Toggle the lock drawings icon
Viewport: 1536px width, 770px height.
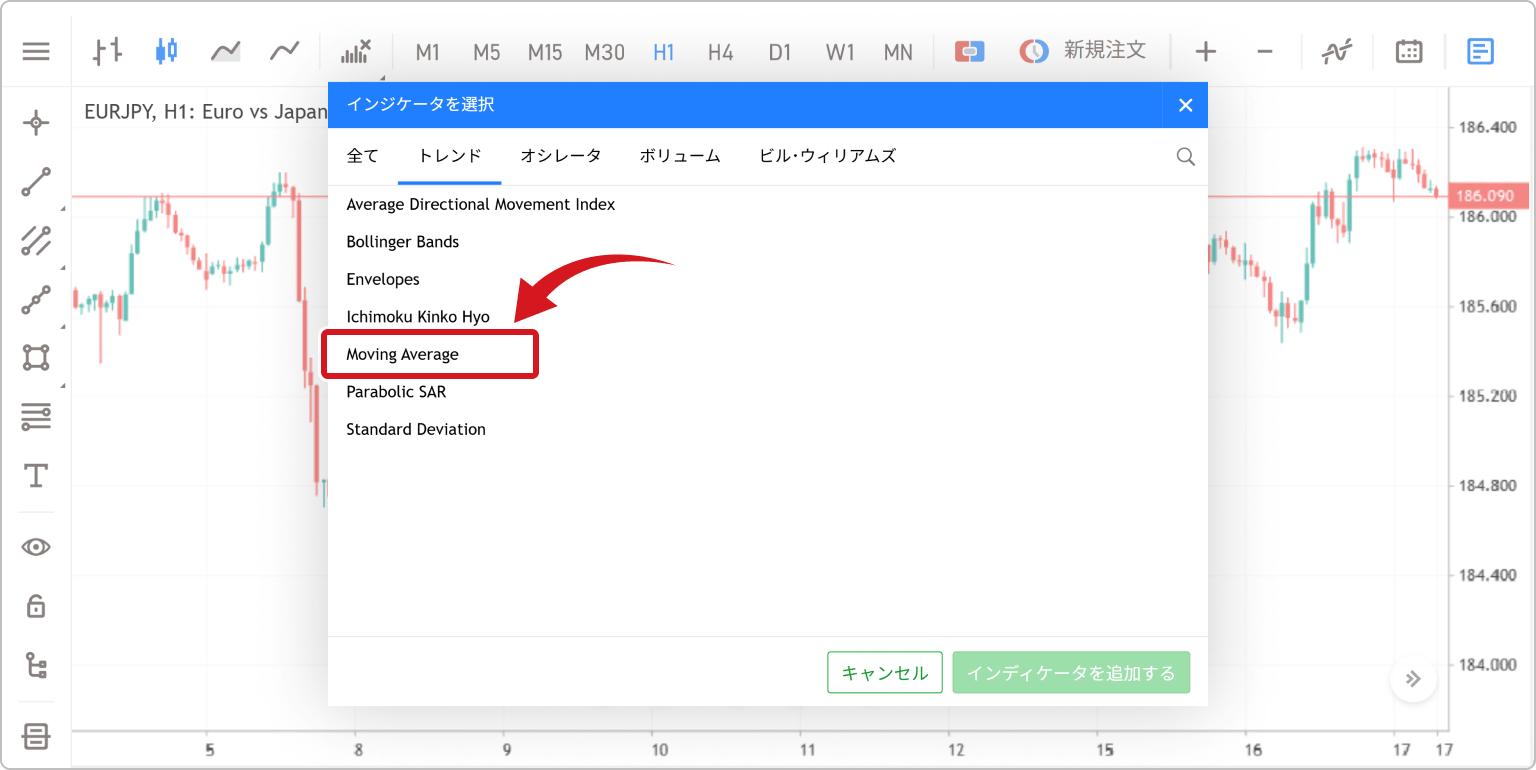[36, 606]
